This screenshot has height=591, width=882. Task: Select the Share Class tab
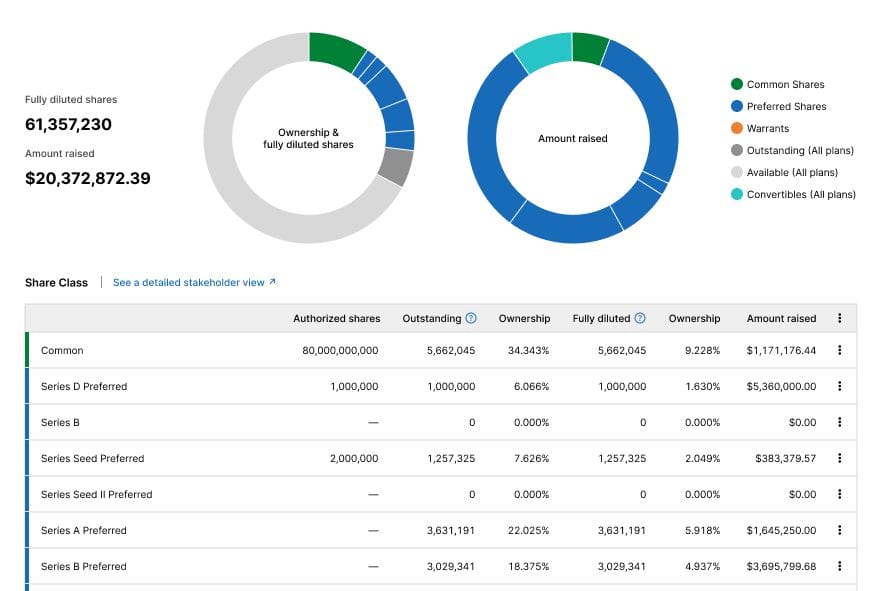tap(56, 282)
